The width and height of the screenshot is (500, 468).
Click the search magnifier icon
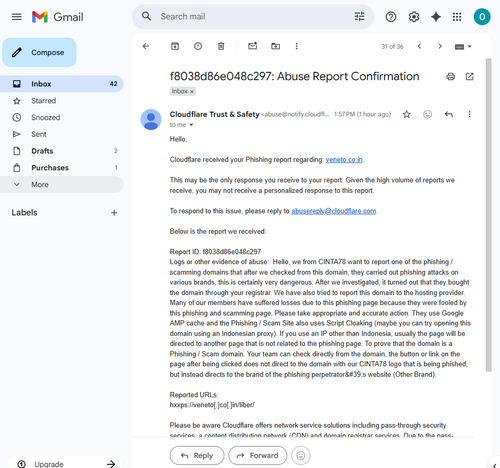click(x=146, y=16)
